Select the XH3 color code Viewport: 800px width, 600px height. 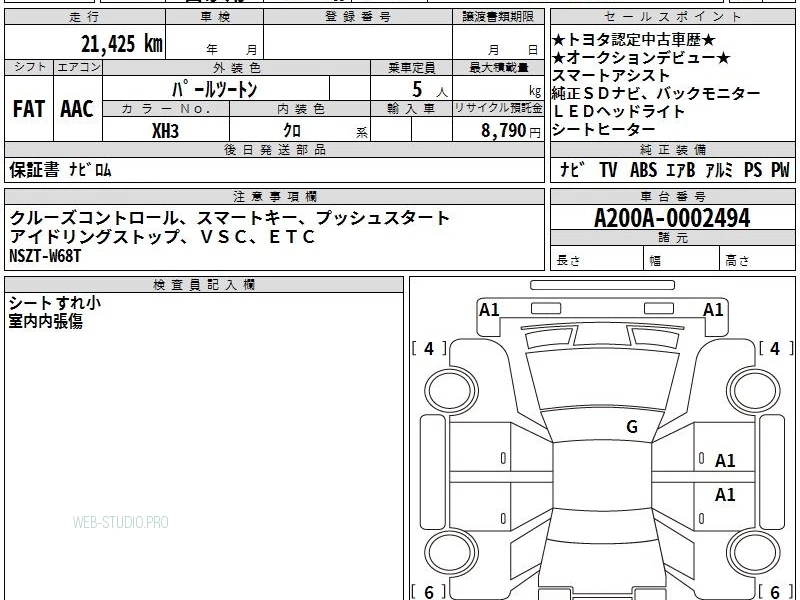click(165, 131)
